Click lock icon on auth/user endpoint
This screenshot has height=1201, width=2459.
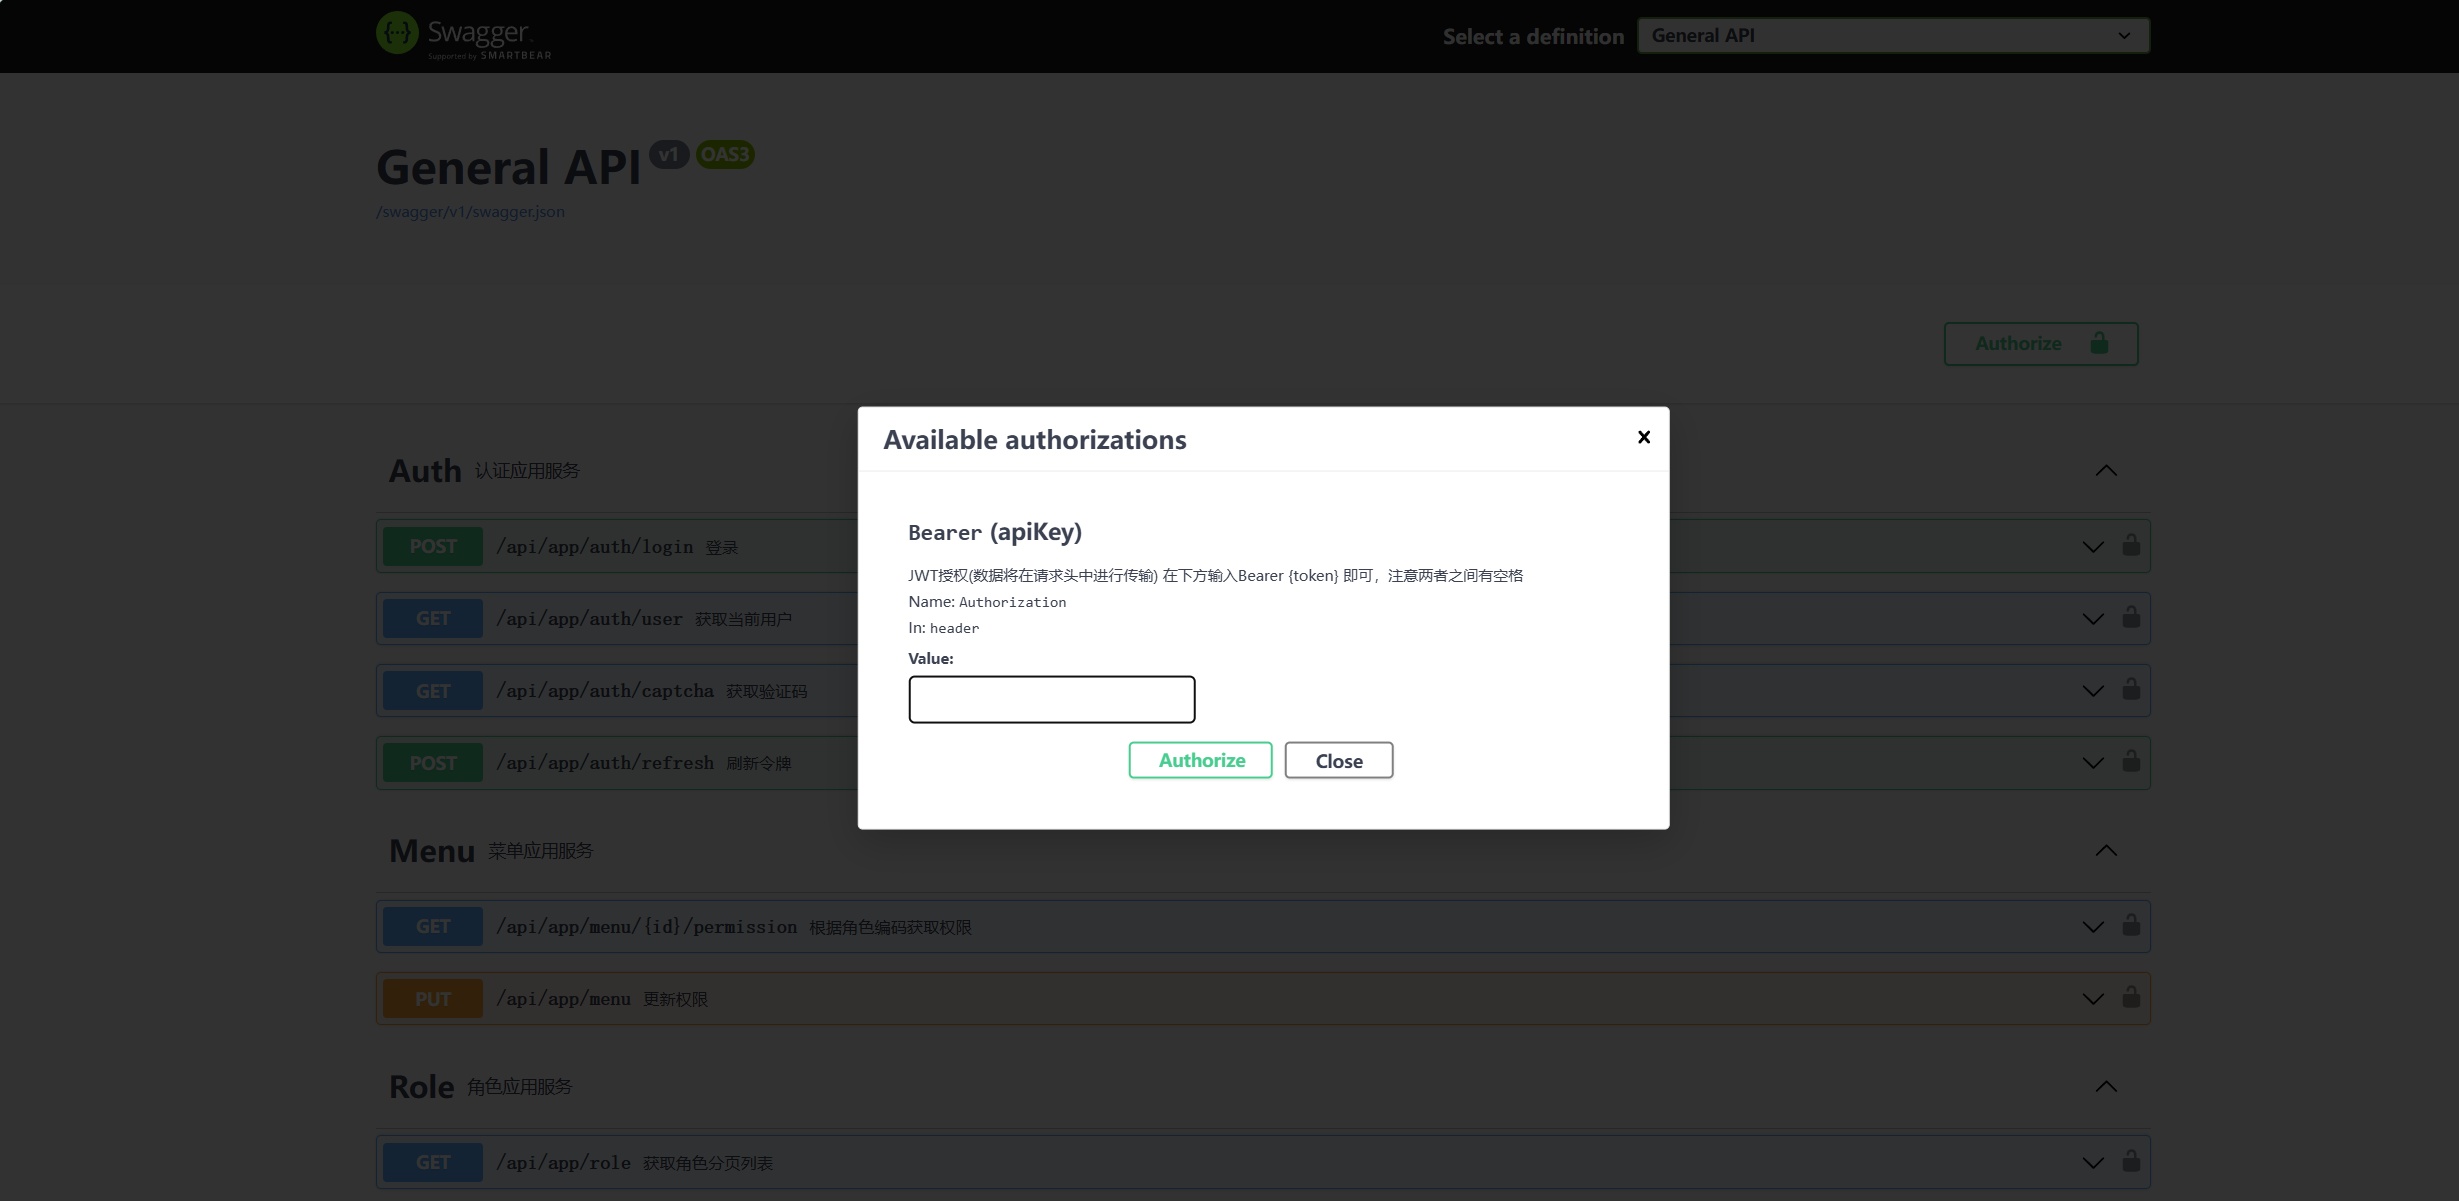(2131, 617)
